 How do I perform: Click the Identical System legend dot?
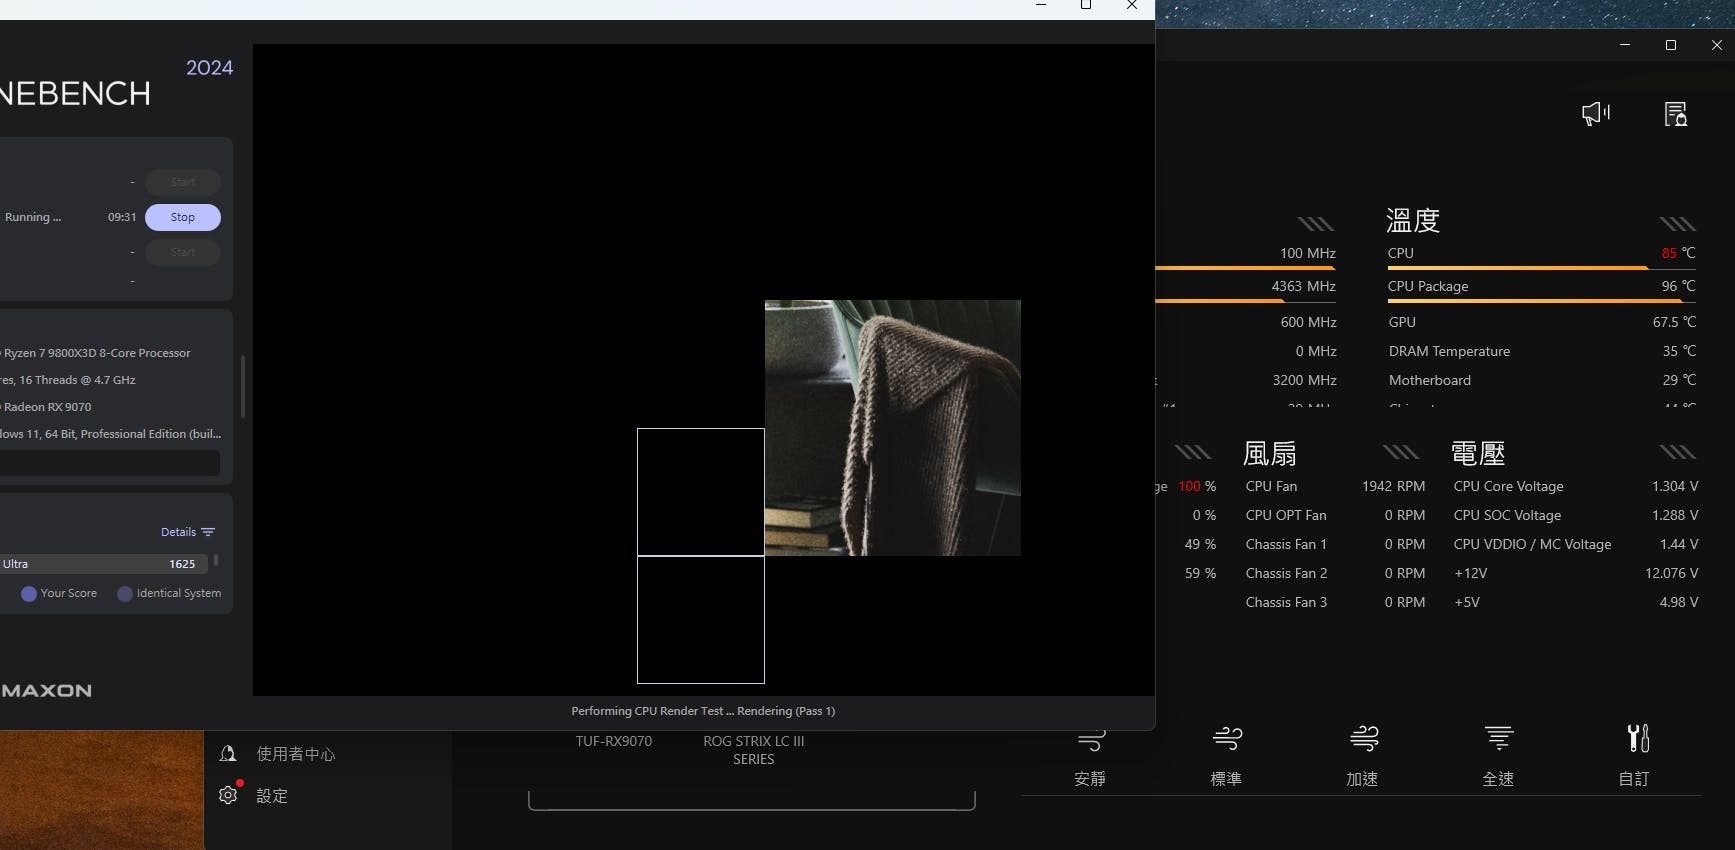point(125,594)
